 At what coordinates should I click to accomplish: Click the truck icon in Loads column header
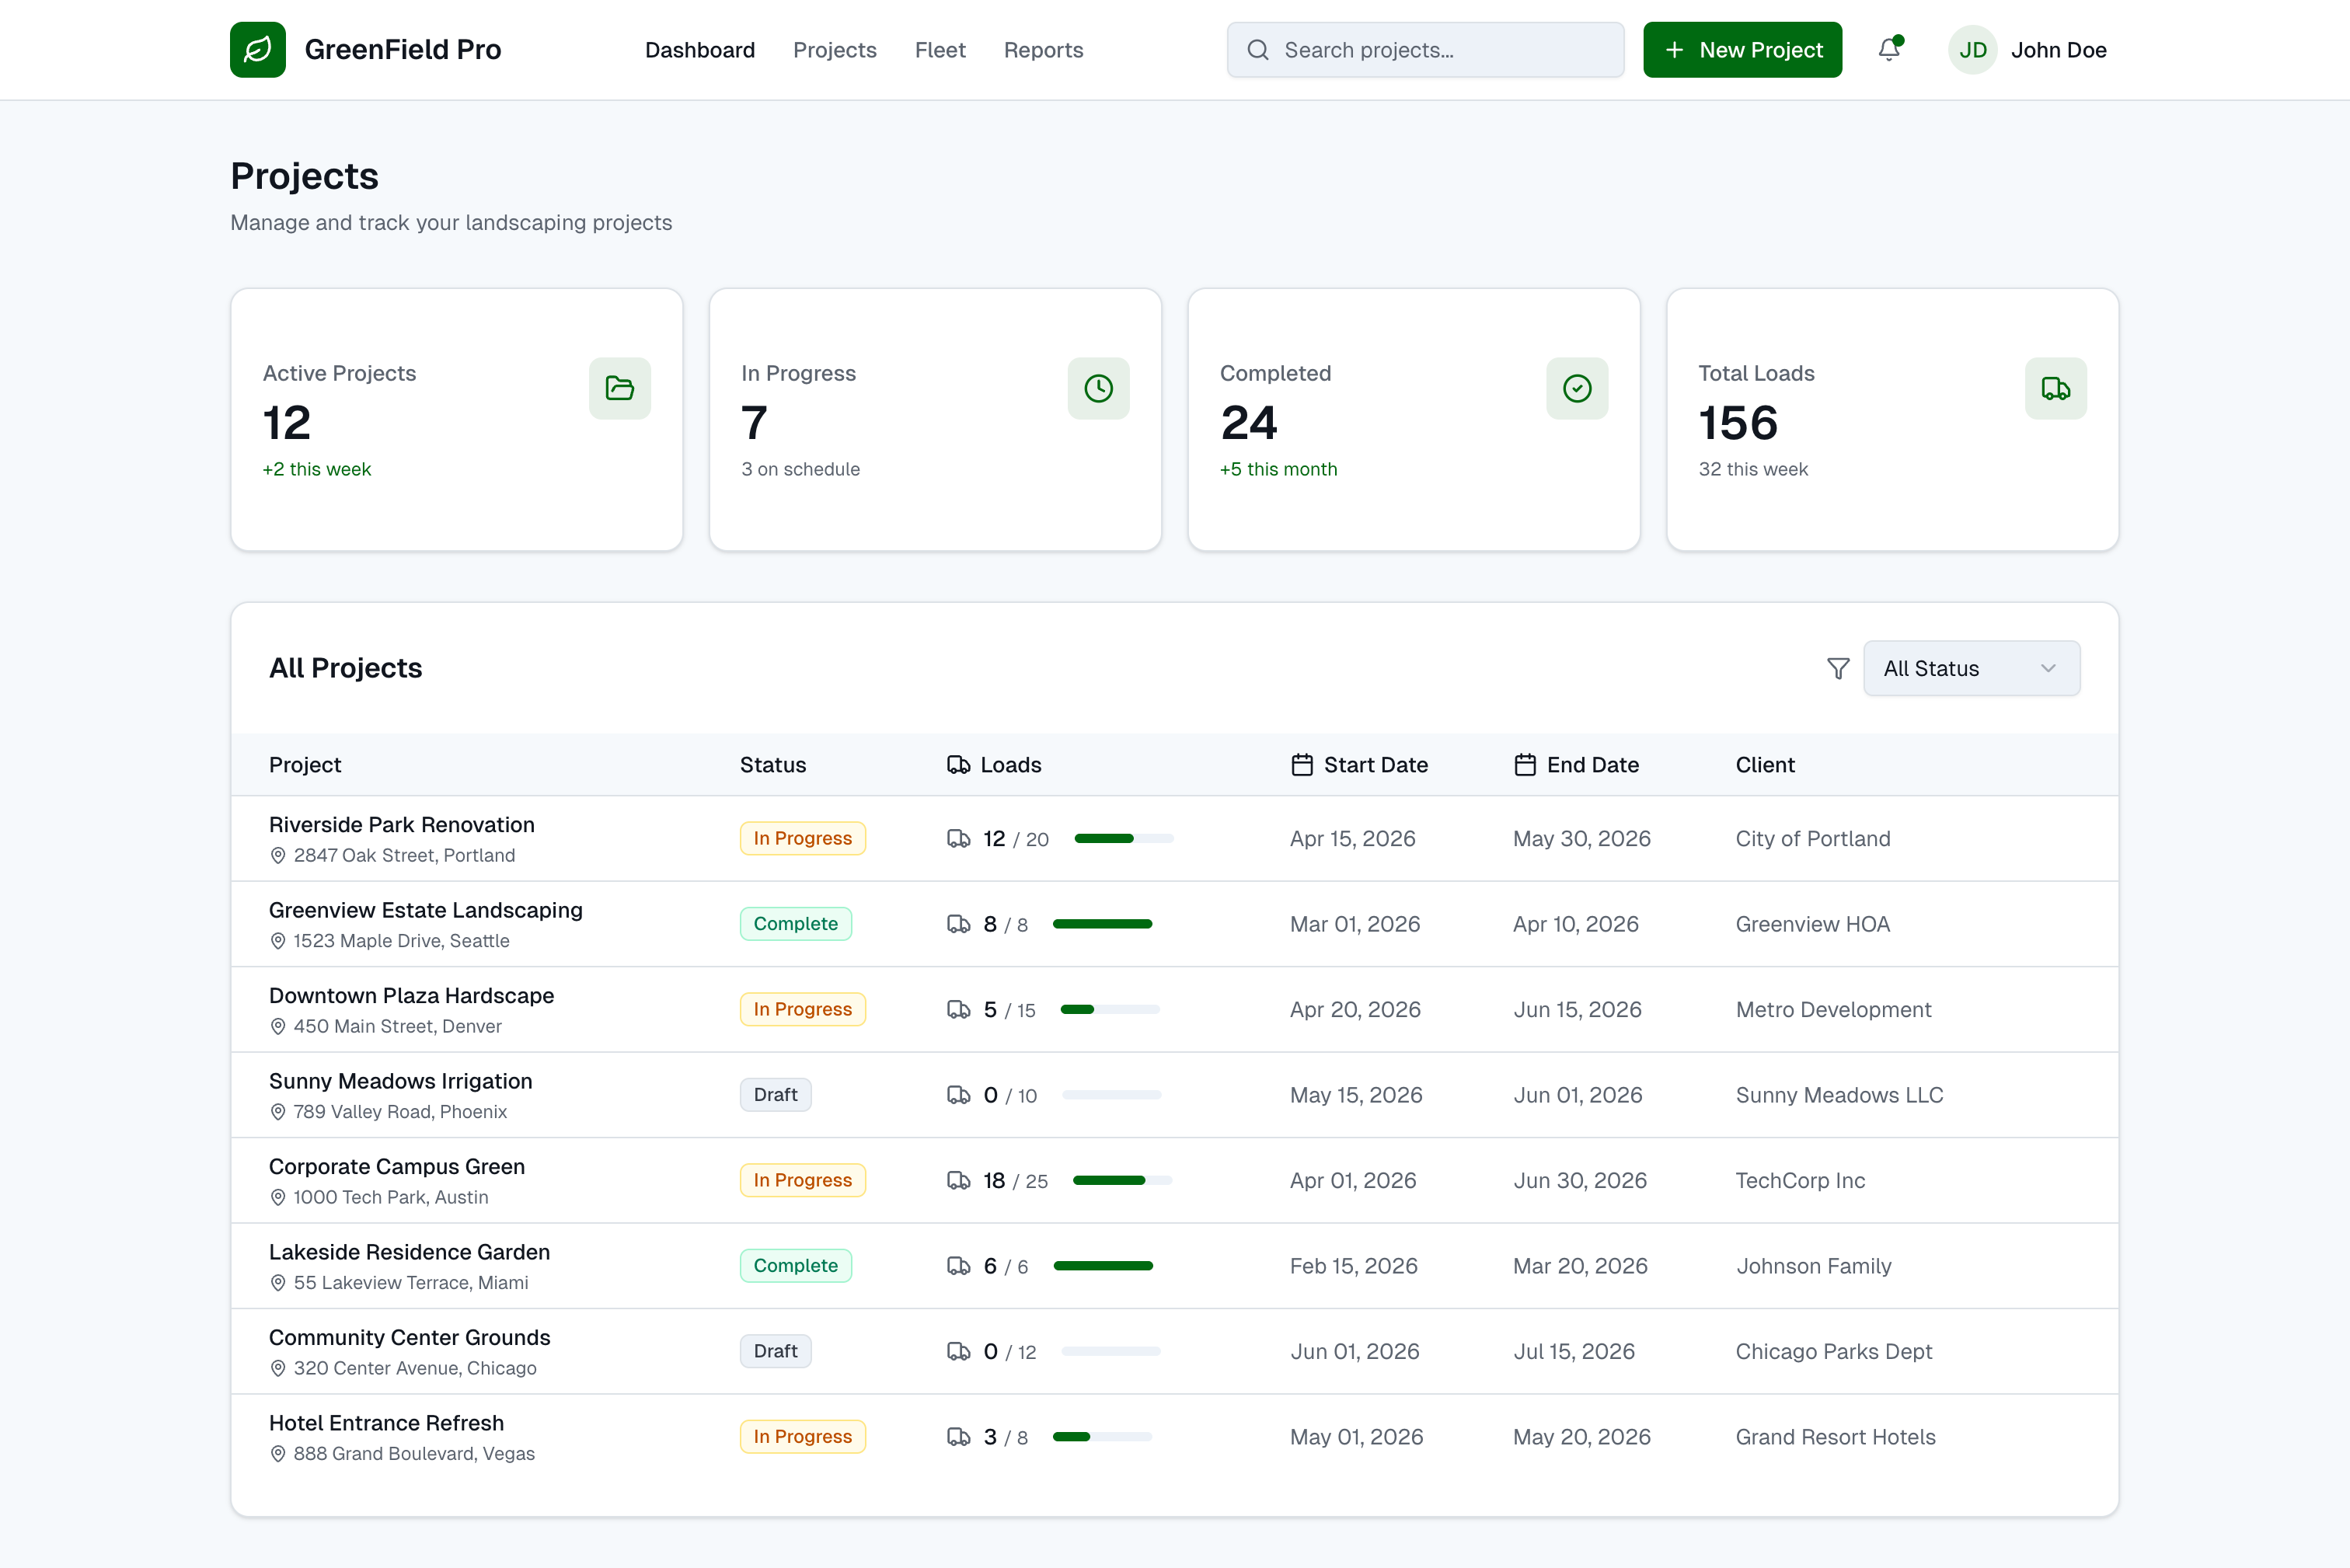pyautogui.click(x=958, y=765)
